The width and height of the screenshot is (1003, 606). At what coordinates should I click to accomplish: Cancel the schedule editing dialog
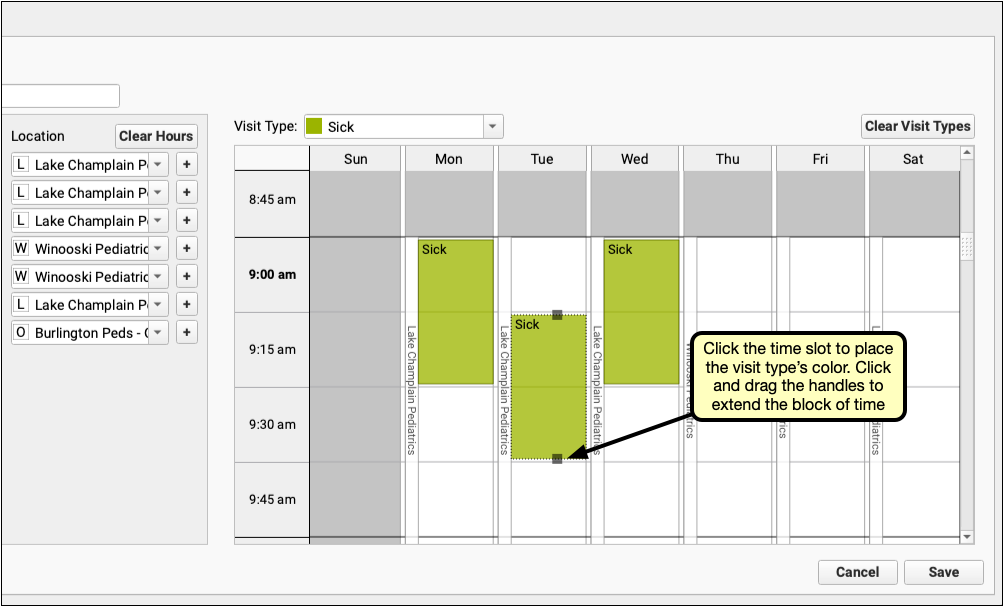pyautogui.click(x=857, y=573)
